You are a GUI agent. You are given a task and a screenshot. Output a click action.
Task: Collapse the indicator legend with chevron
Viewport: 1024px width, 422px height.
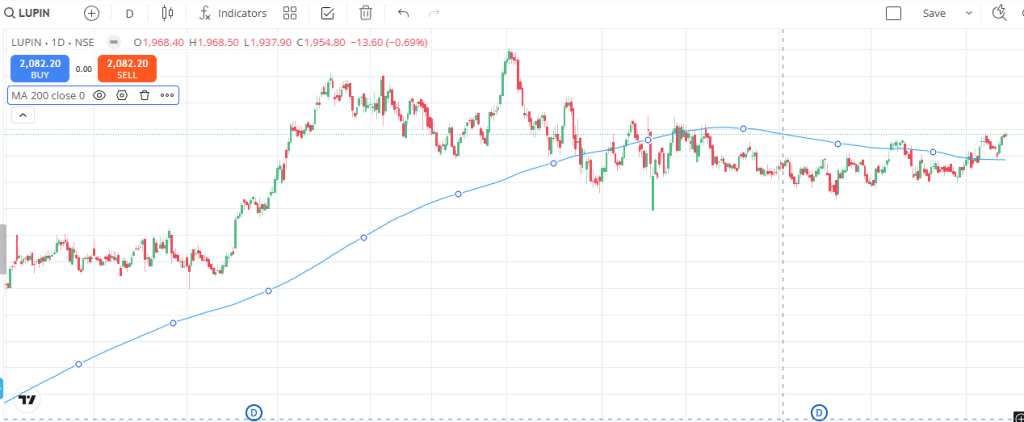pos(20,115)
